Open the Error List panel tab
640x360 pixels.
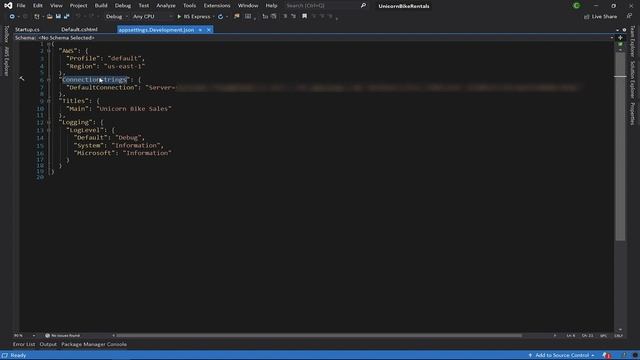24,344
